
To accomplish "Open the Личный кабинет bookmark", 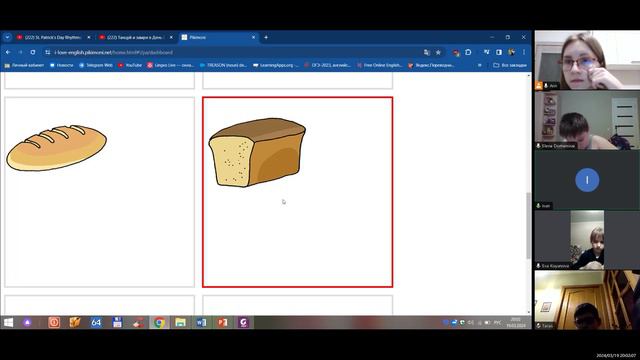I will [x=24, y=65].
